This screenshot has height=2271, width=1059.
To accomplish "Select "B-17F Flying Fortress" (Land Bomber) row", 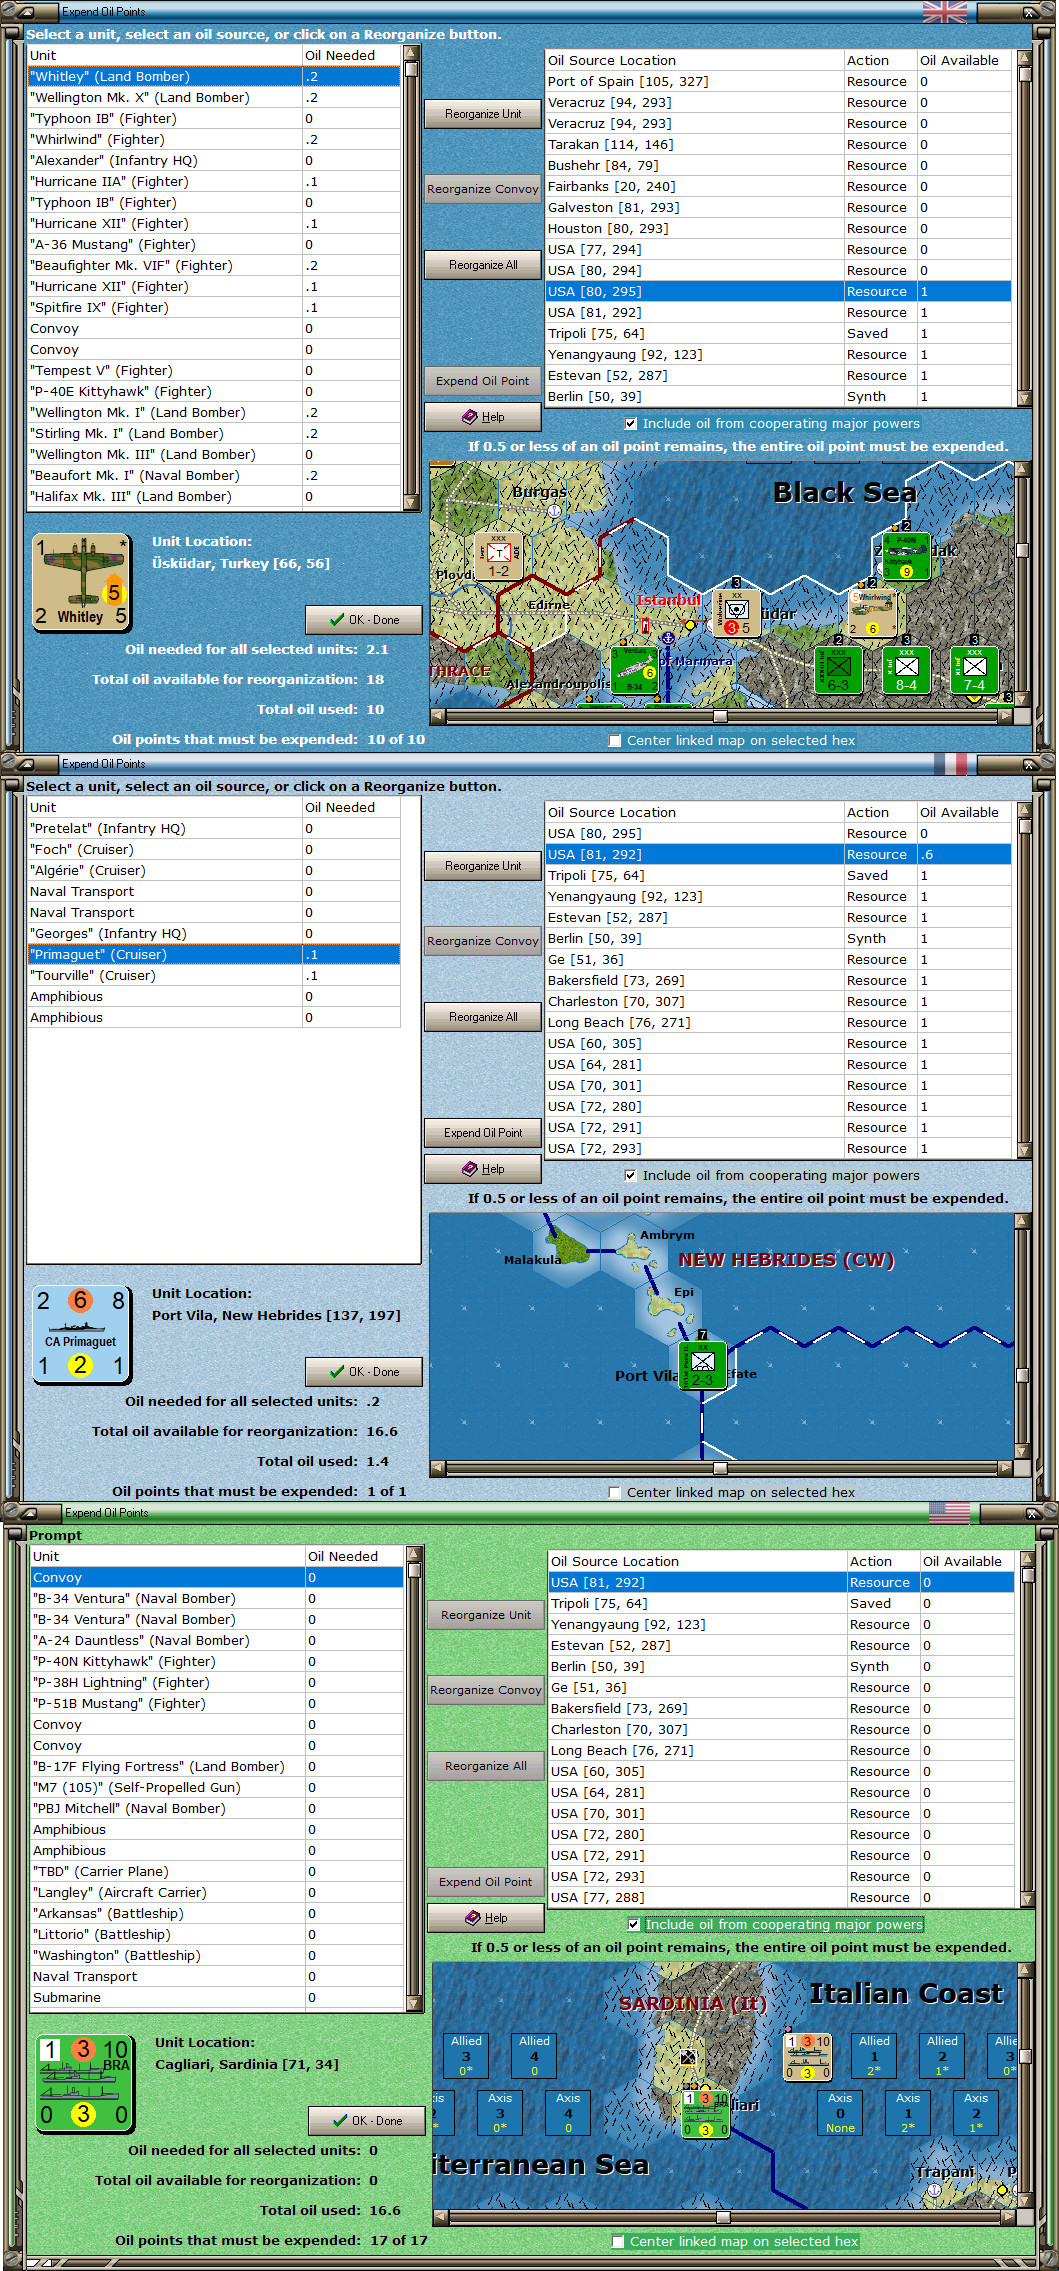I will click(217, 1767).
